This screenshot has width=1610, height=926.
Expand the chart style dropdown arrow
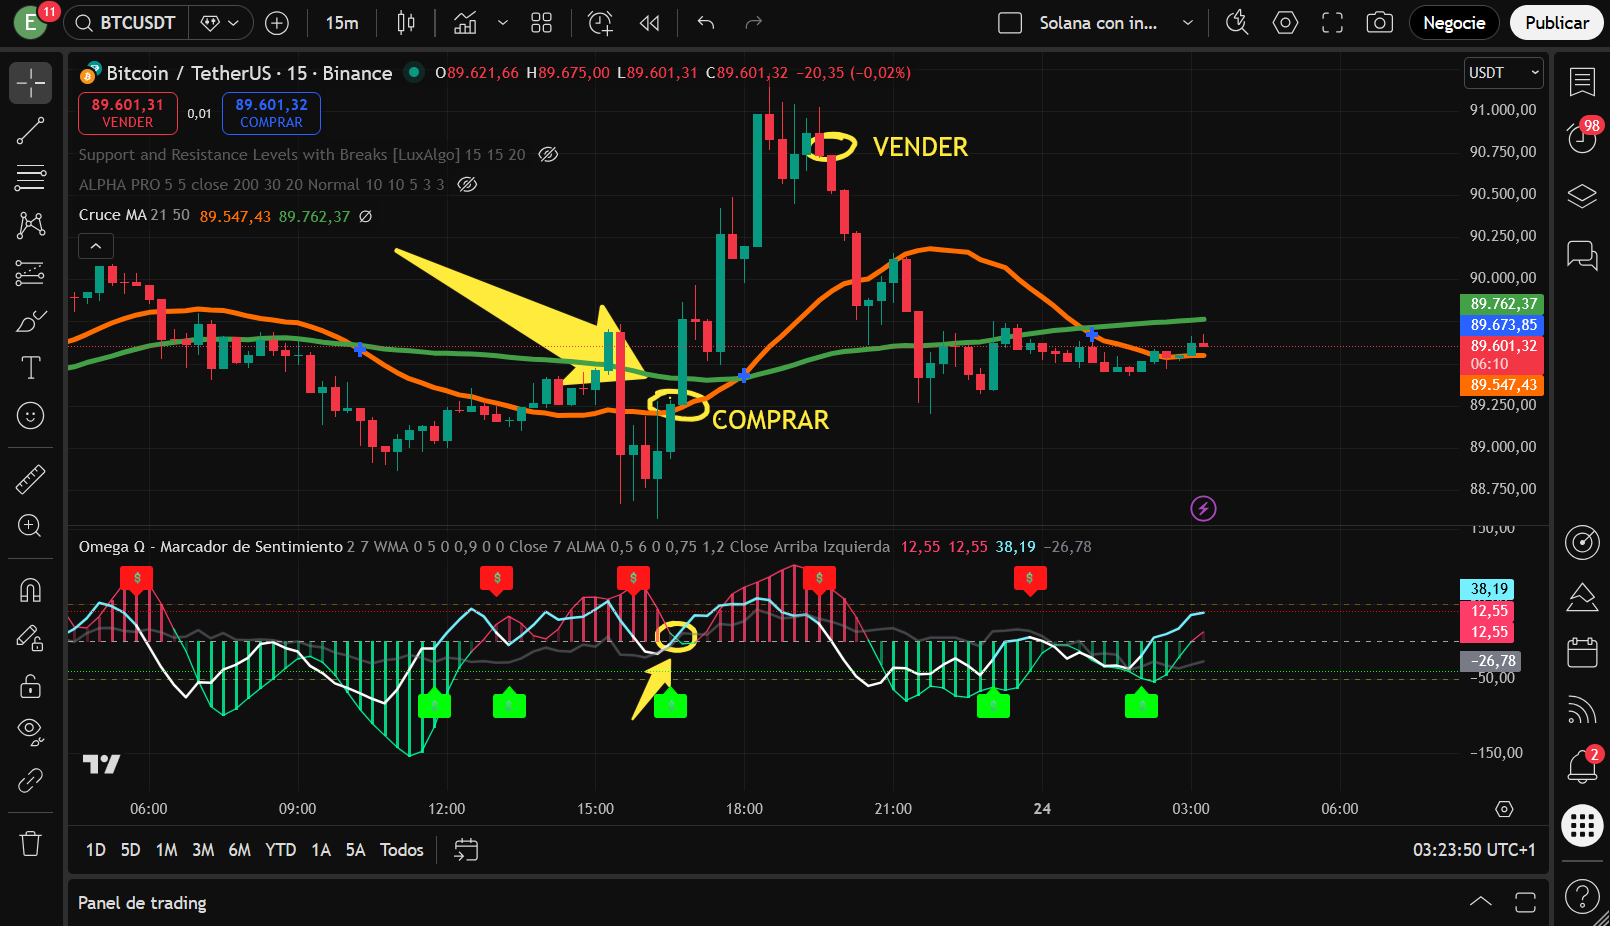tap(503, 22)
